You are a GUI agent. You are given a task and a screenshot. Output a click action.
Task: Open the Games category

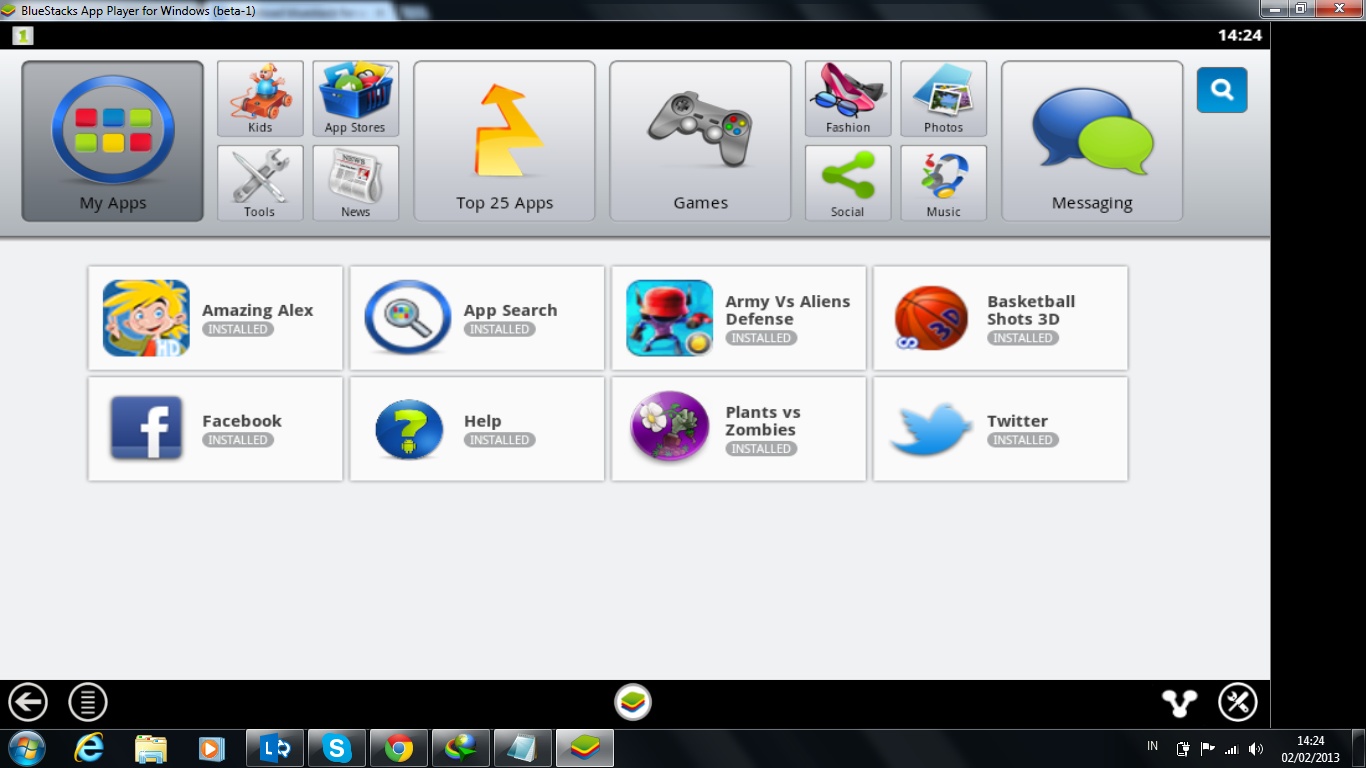pos(700,141)
